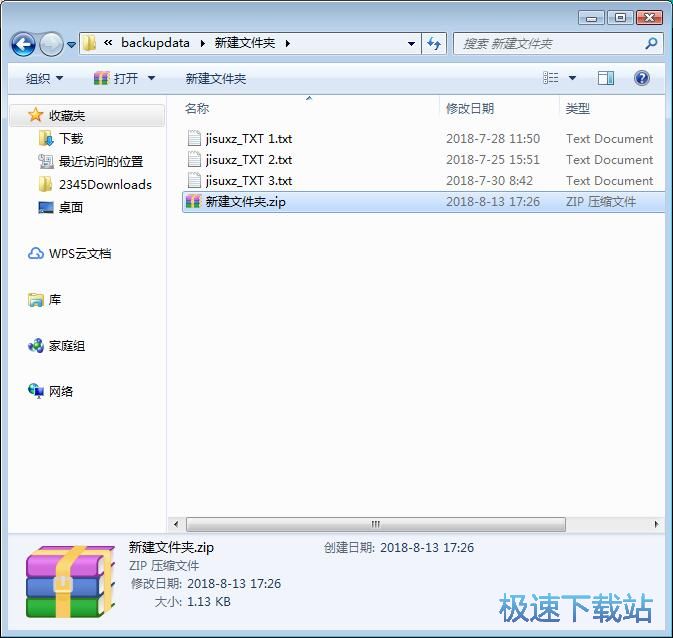Click folder icon beside 2345Downloads
The image size is (673, 638).
click(x=46, y=184)
